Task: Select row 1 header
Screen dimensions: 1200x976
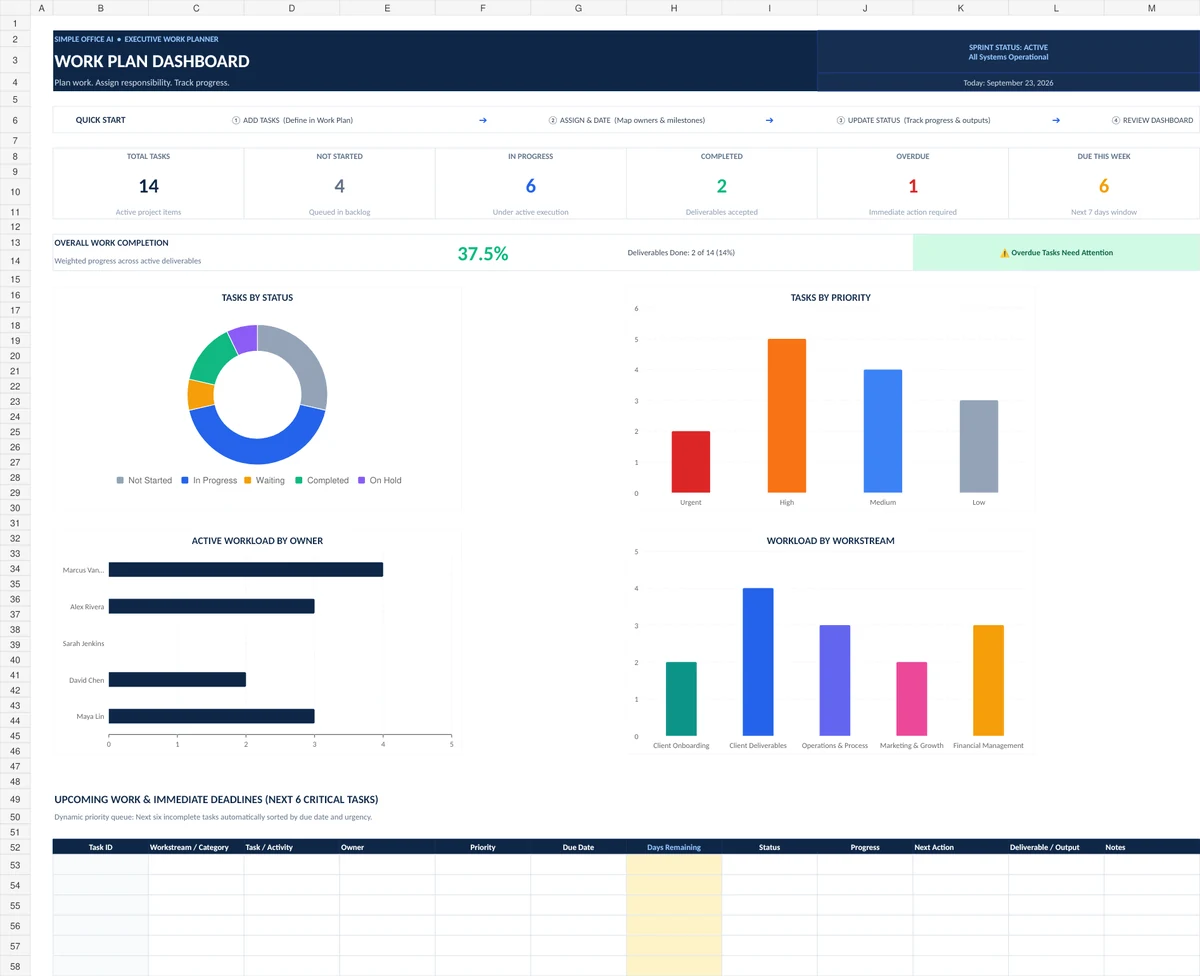Action: [15, 23]
